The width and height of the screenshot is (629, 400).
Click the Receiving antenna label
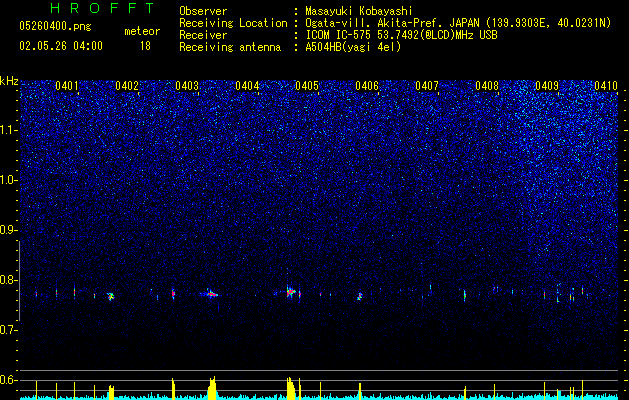coord(230,47)
